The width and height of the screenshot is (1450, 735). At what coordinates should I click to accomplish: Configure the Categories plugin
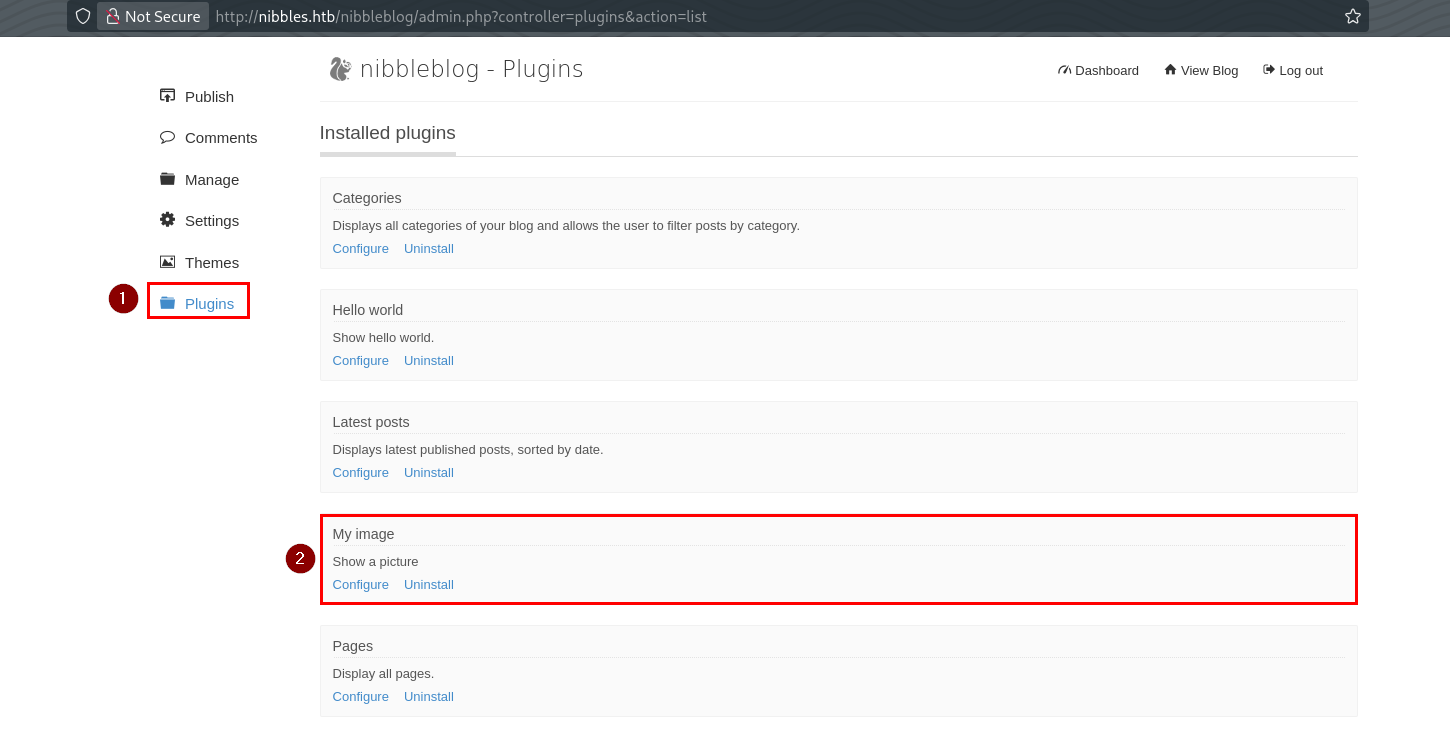[360, 248]
